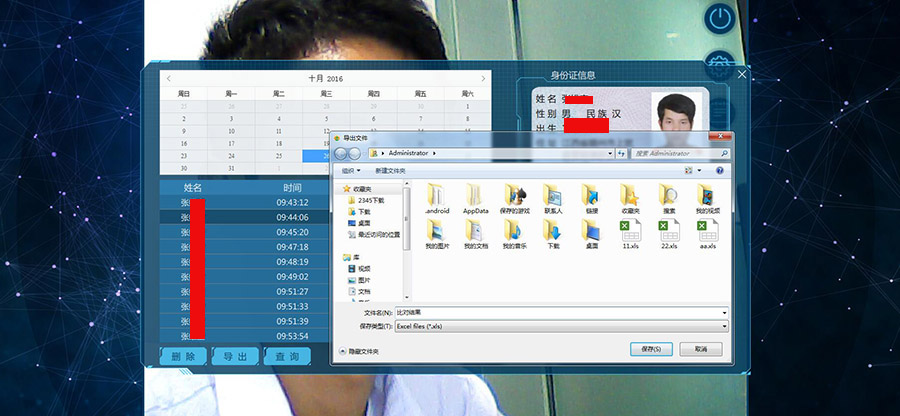The width and height of the screenshot is (900, 416).
Task: Click the 取消 cancel button
Action: [x=700, y=349]
